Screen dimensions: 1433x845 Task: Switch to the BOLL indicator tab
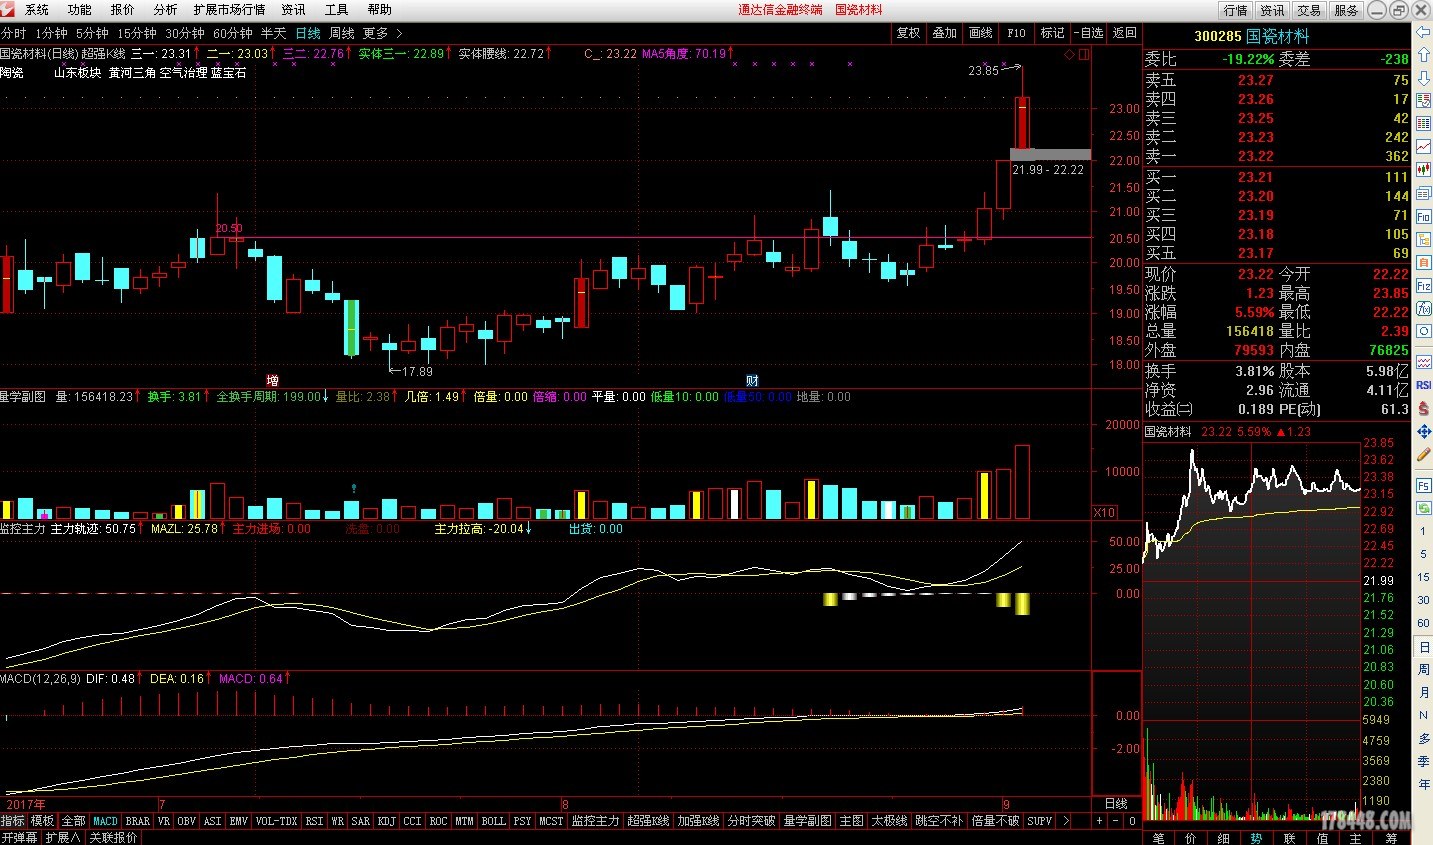pyautogui.click(x=493, y=821)
